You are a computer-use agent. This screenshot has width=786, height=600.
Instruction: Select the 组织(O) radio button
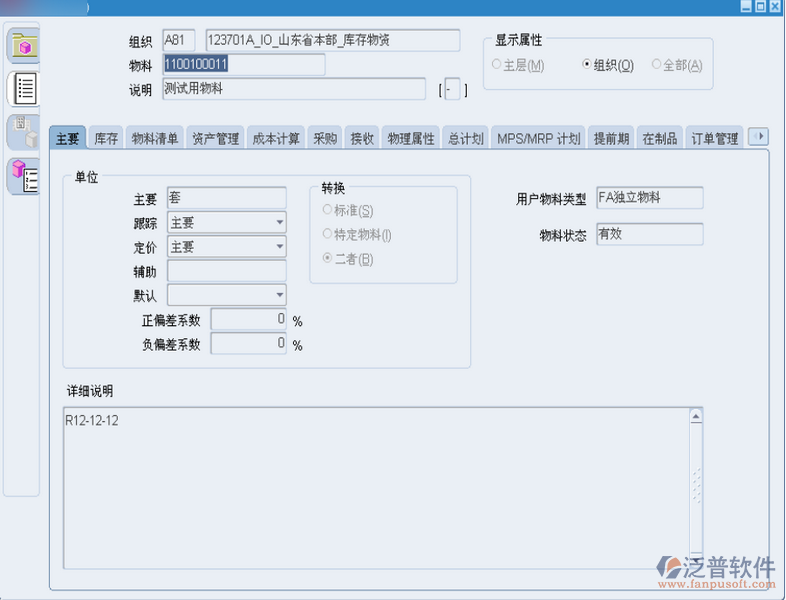pyautogui.click(x=587, y=65)
